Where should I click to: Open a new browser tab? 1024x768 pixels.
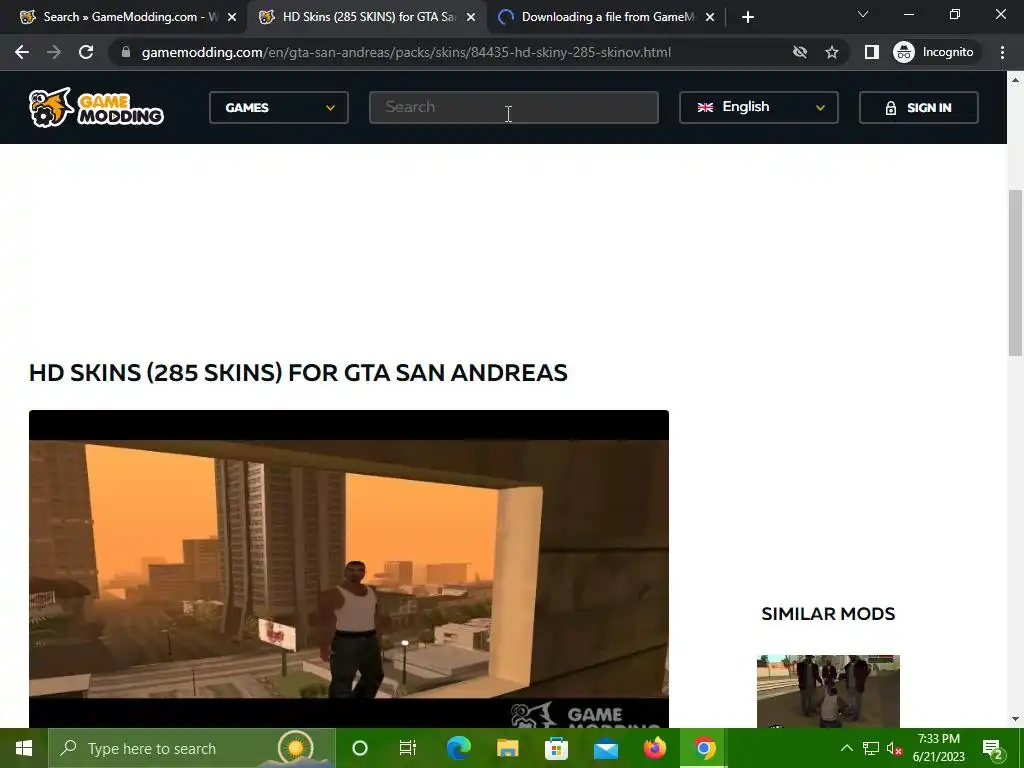pyautogui.click(x=748, y=17)
